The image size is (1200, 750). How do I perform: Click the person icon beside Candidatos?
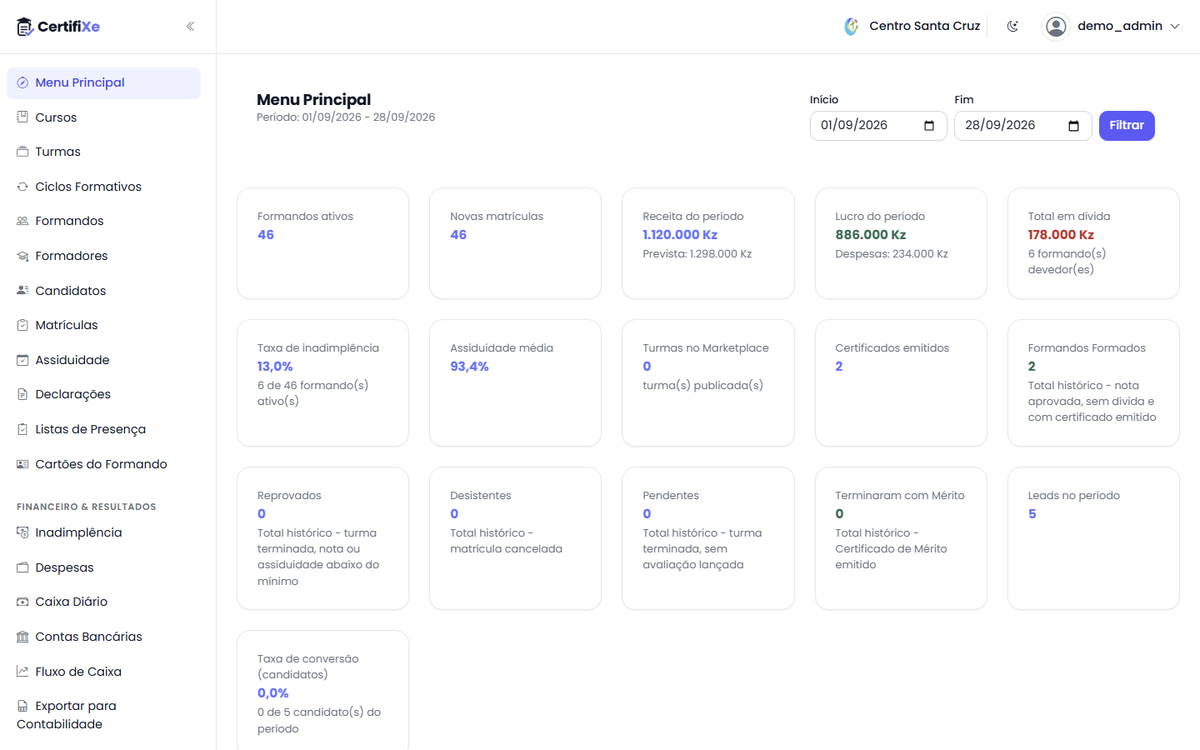tap(23, 291)
